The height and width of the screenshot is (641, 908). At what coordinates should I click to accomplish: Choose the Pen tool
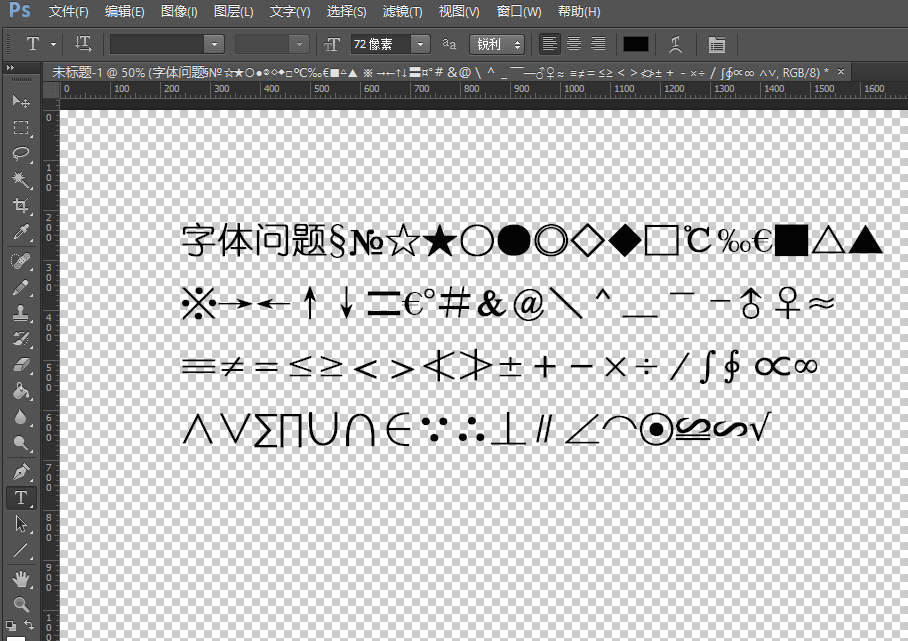tap(20, 471)
